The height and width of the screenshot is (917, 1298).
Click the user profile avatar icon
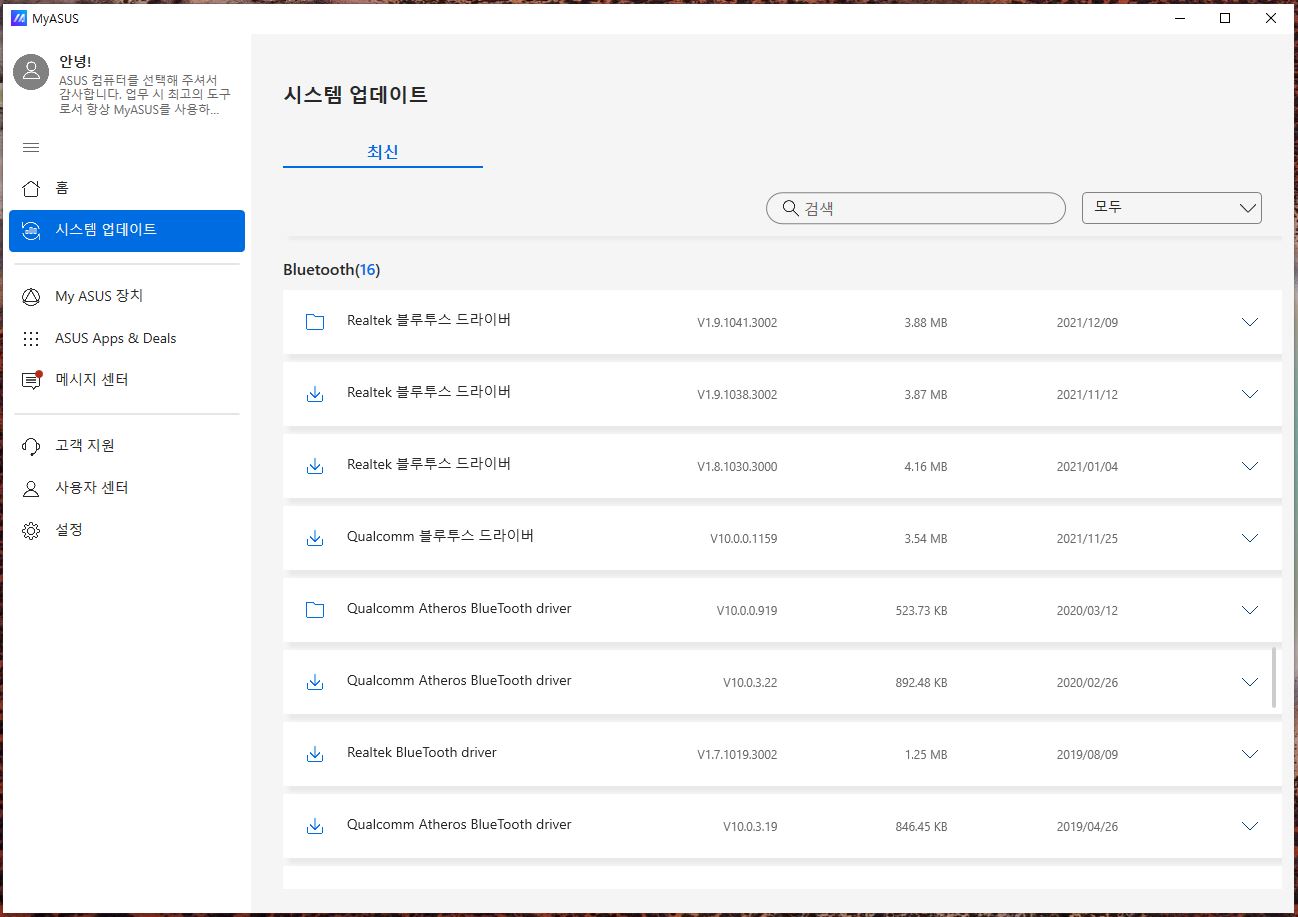32,70
